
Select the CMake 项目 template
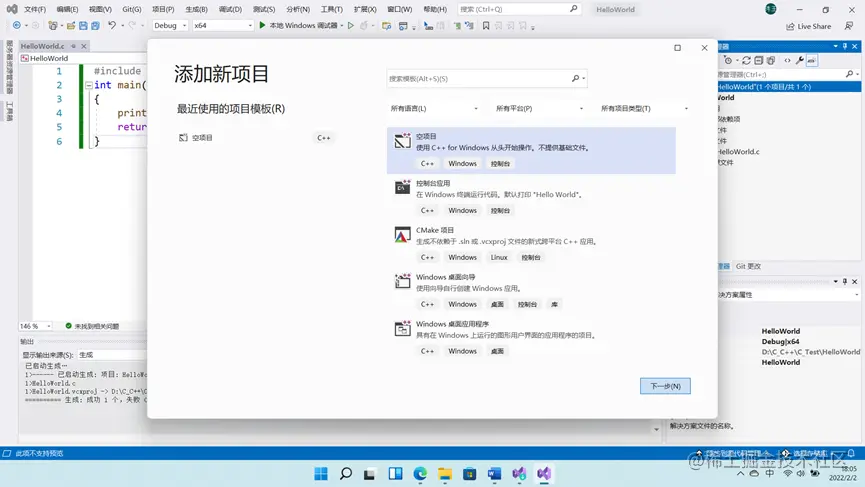pyautogui.click(x=531, y=244)
